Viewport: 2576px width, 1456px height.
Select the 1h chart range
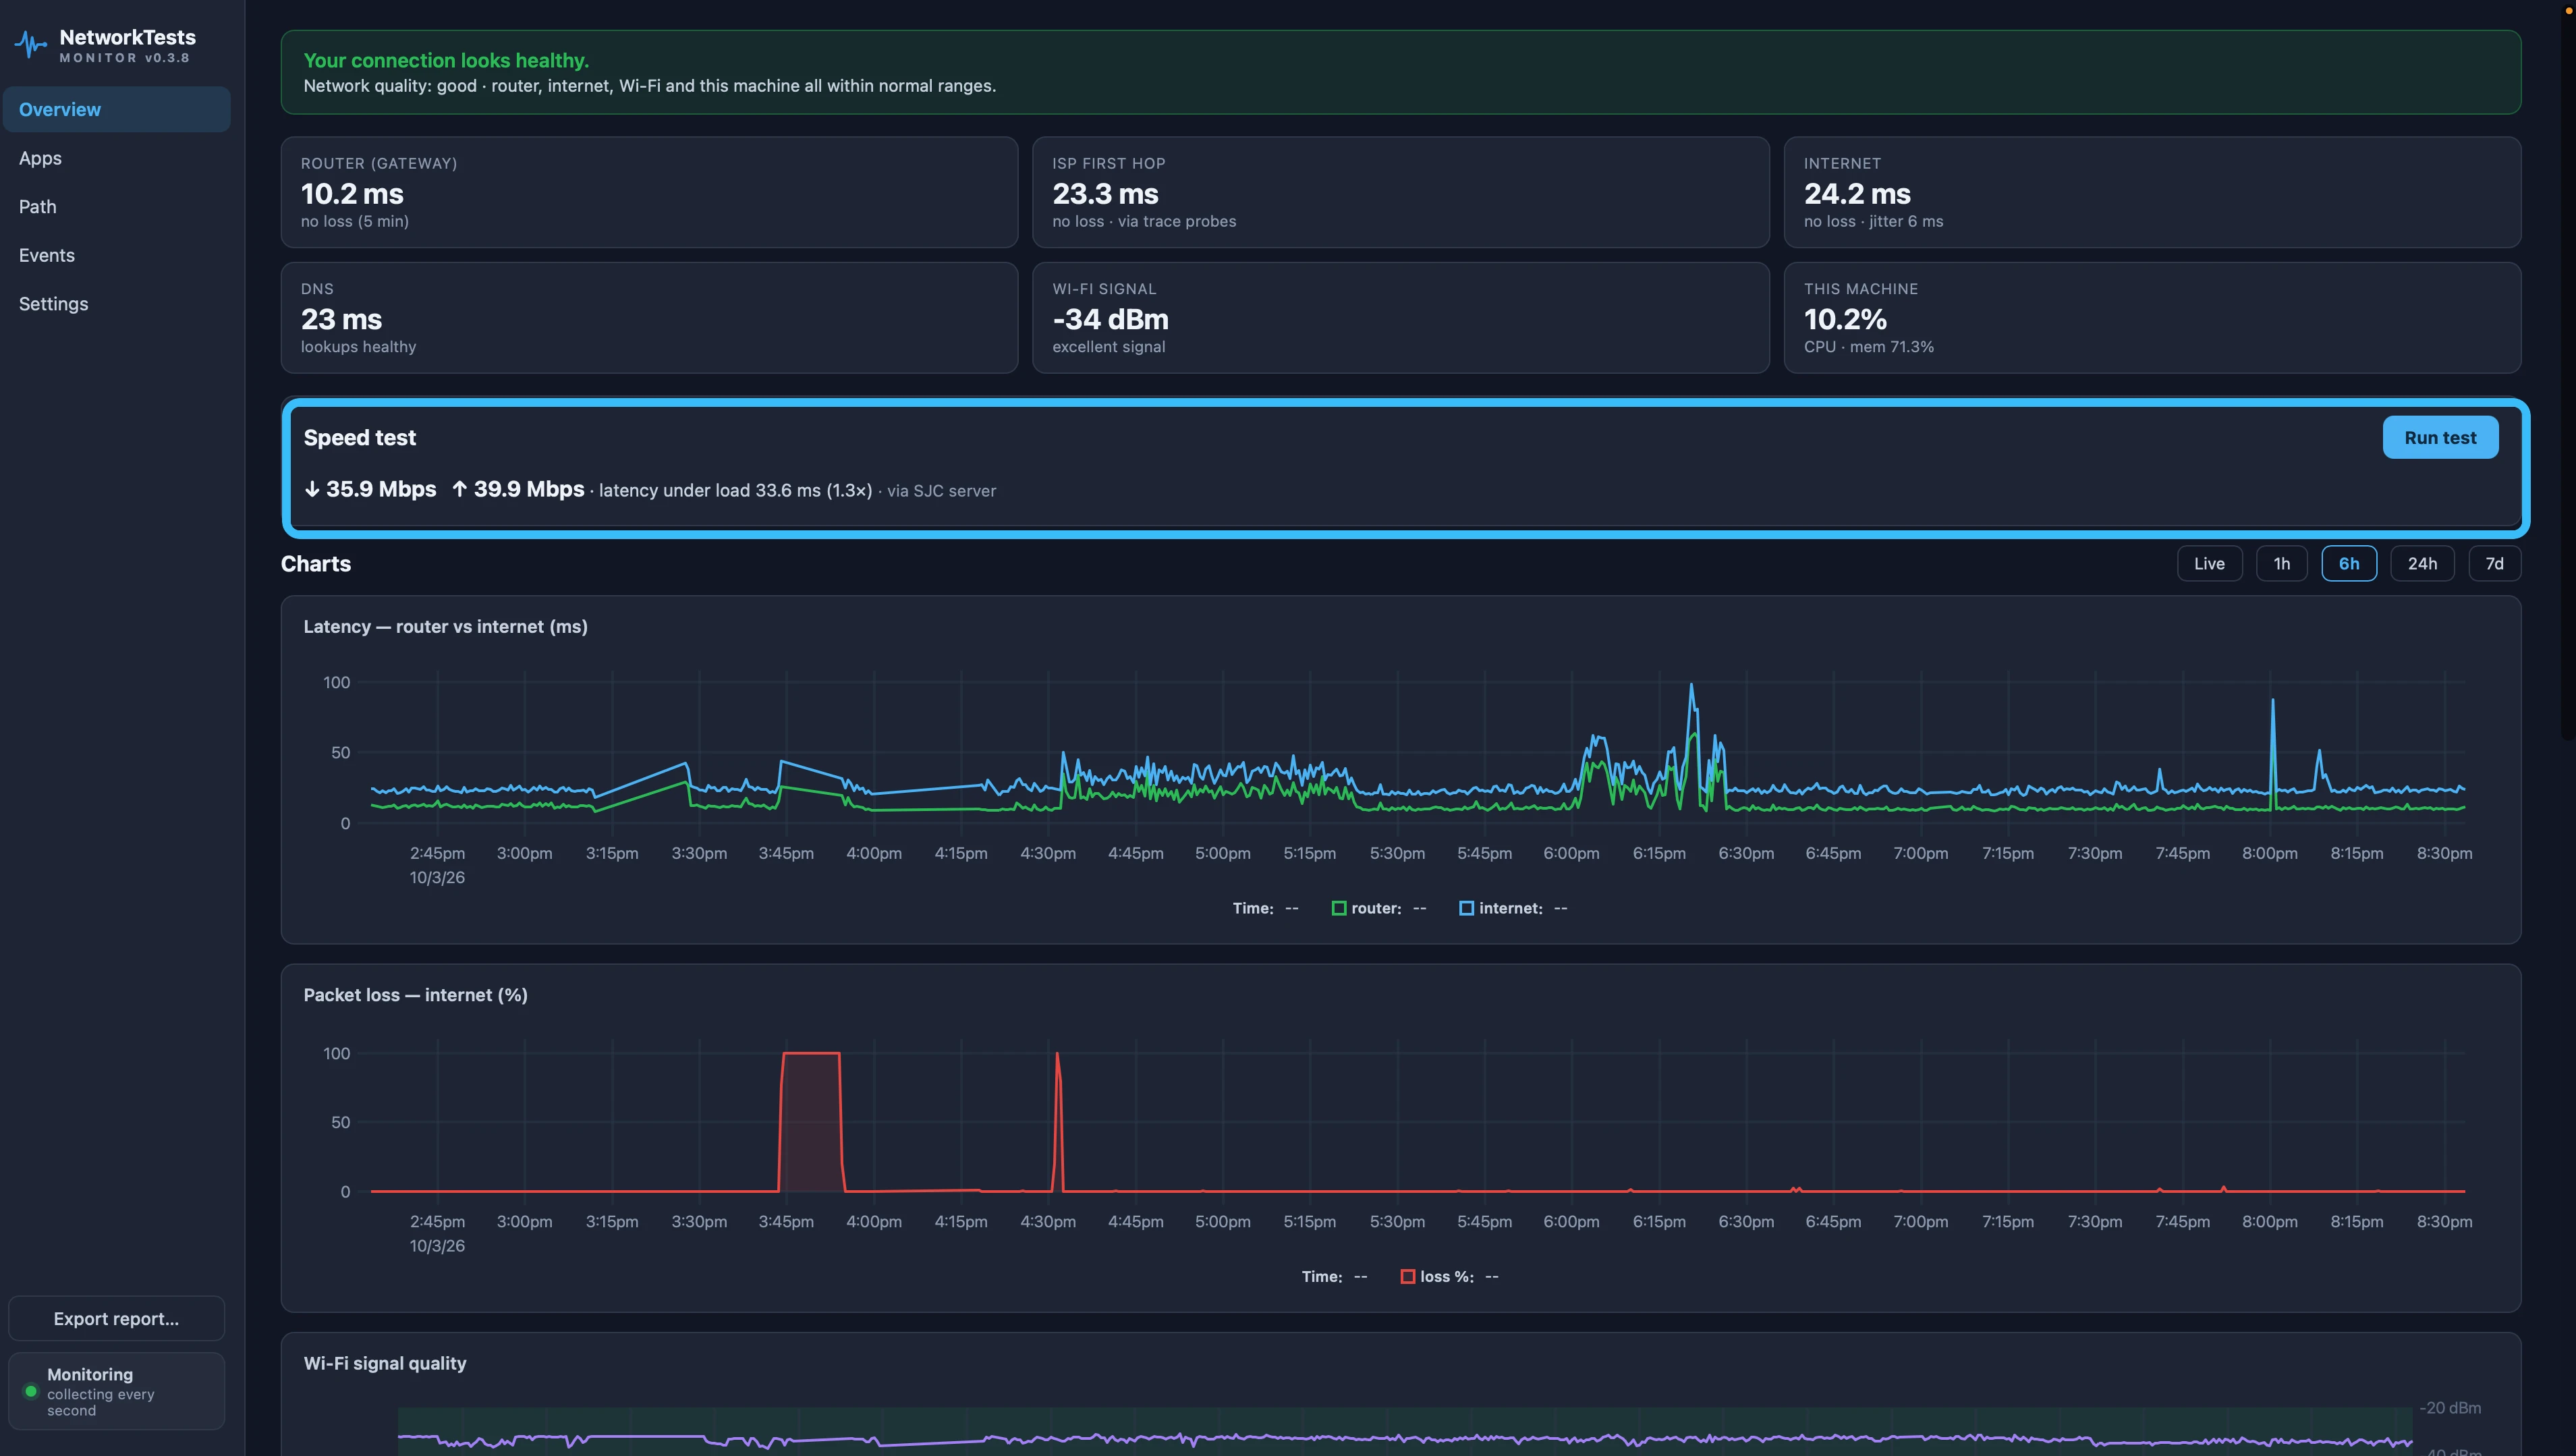2281,563
